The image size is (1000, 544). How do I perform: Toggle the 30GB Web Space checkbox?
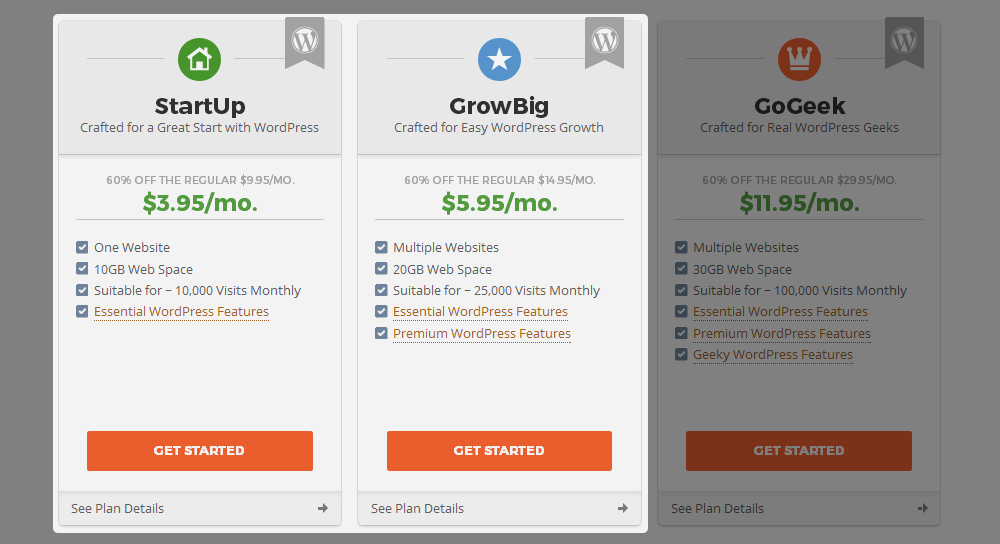(x=681, y=268)
